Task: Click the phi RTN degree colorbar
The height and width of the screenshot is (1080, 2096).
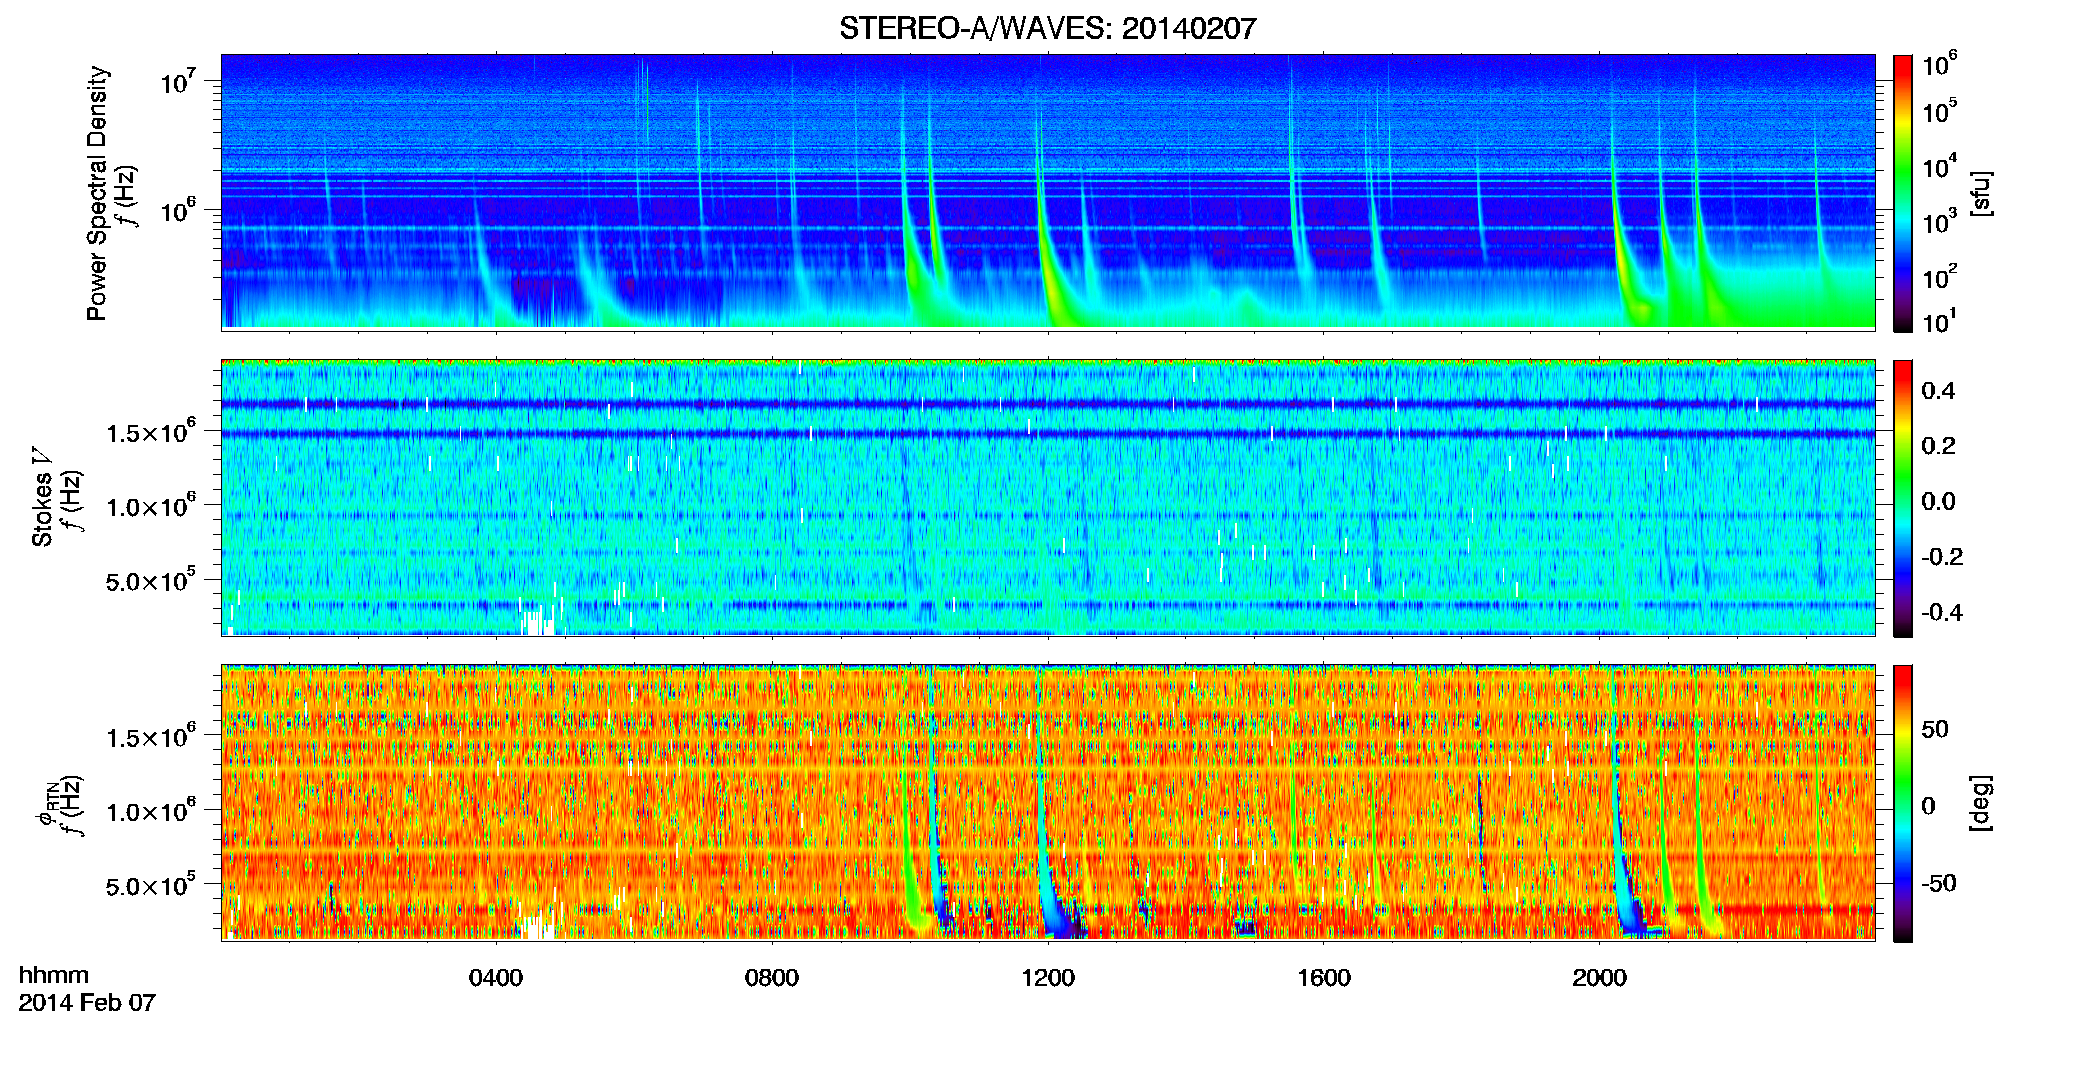Action: [x=1903, y=803]
